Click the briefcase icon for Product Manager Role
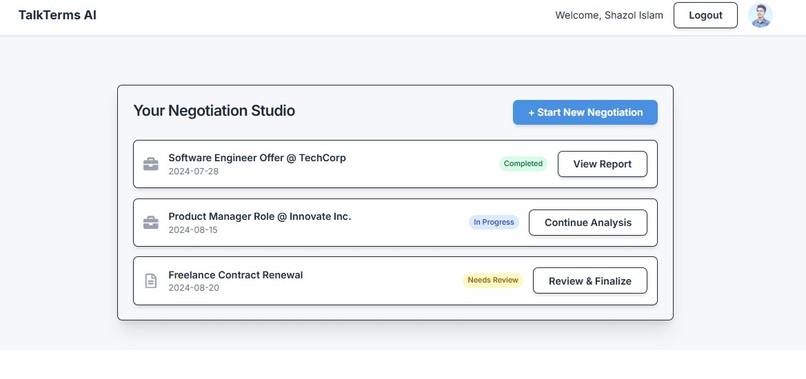The width and height of the screenshot is (806, 379). (x=151, y=223)
